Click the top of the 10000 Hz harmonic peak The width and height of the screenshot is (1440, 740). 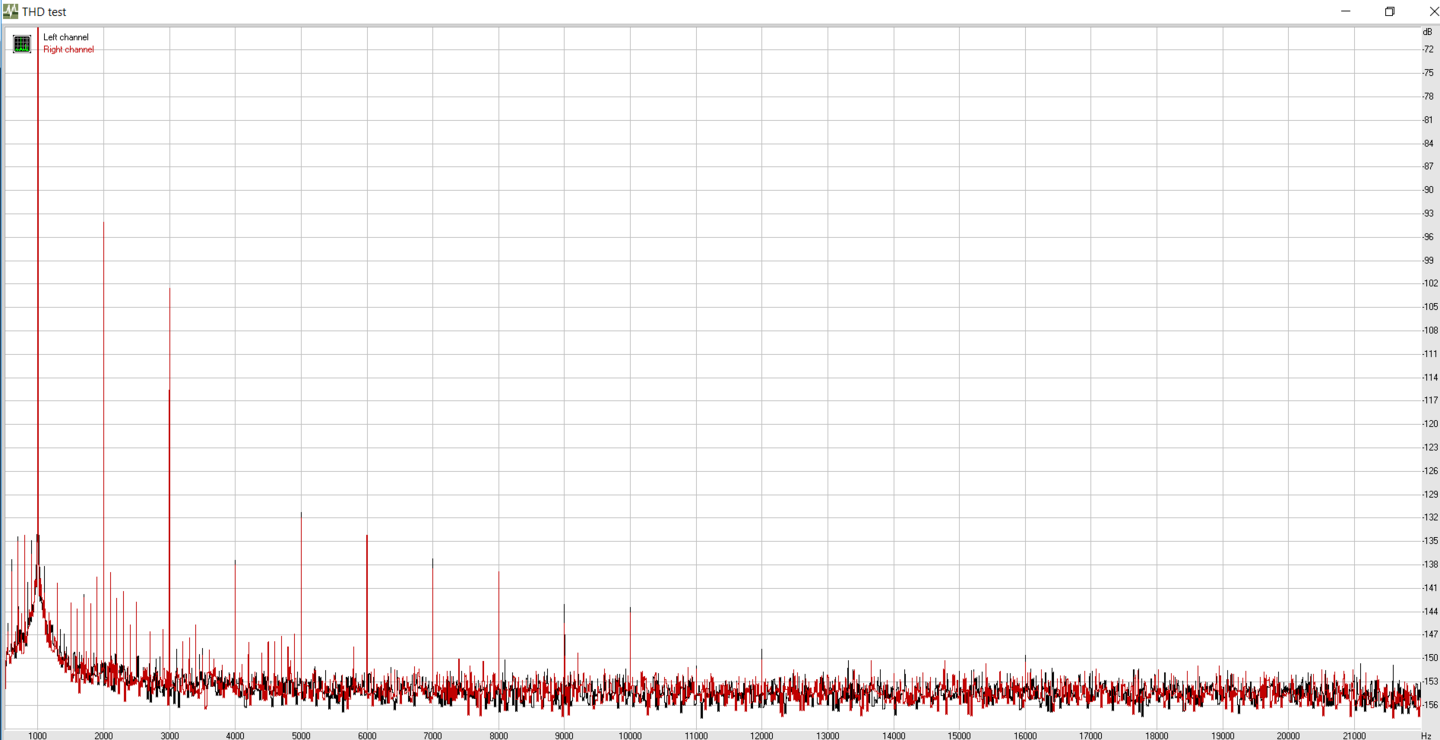pyautogui.click(x=630, y=608)
